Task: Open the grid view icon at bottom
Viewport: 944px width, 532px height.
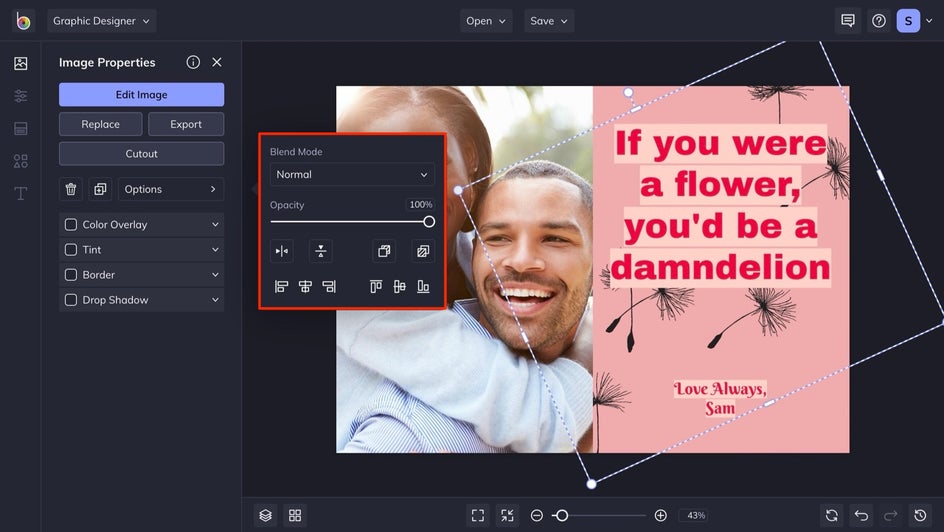Action: (295, 515)
